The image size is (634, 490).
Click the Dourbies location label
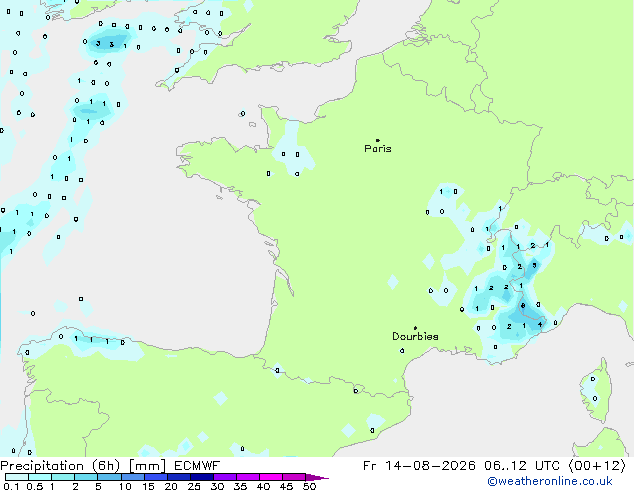point(415,336)
